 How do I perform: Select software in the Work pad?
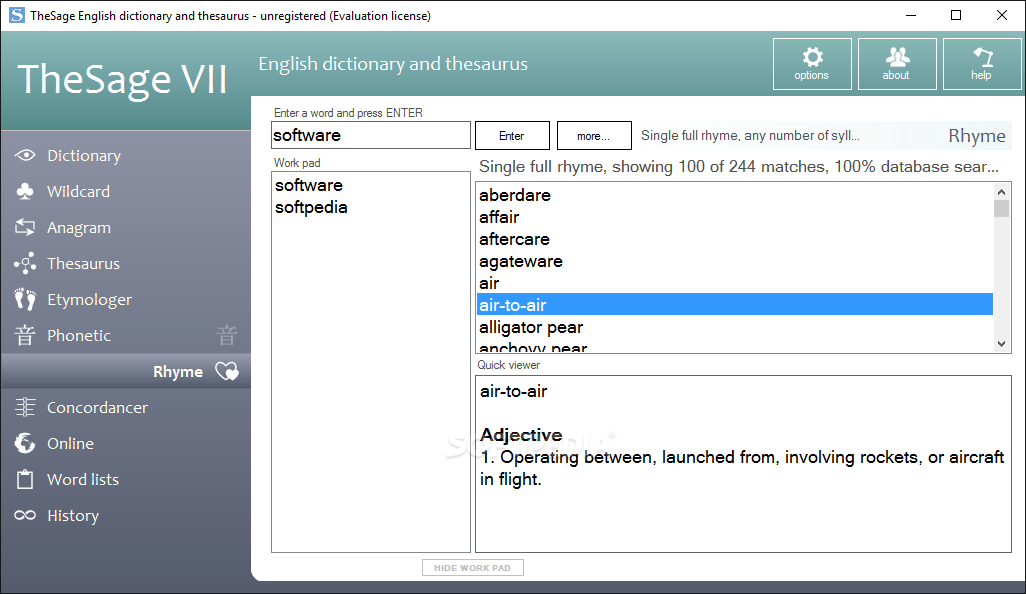(x=309, y=185)
